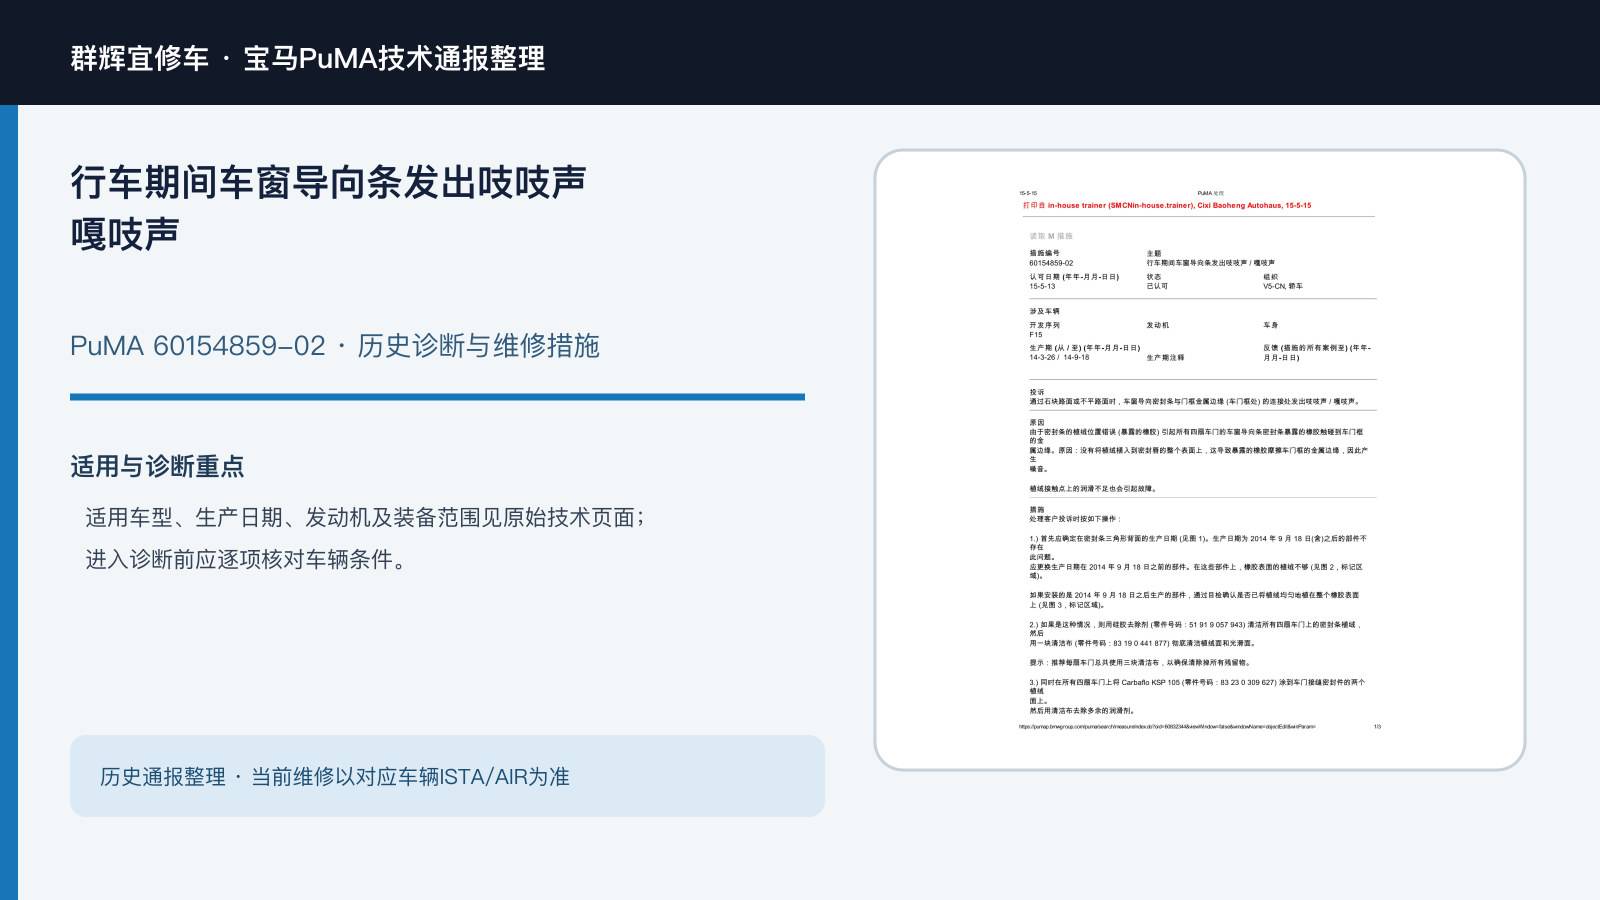This screenshot has width=1600, height=900.
Task: Click the blue vertical accent bar on the left edge
Action: pos(9,502)
